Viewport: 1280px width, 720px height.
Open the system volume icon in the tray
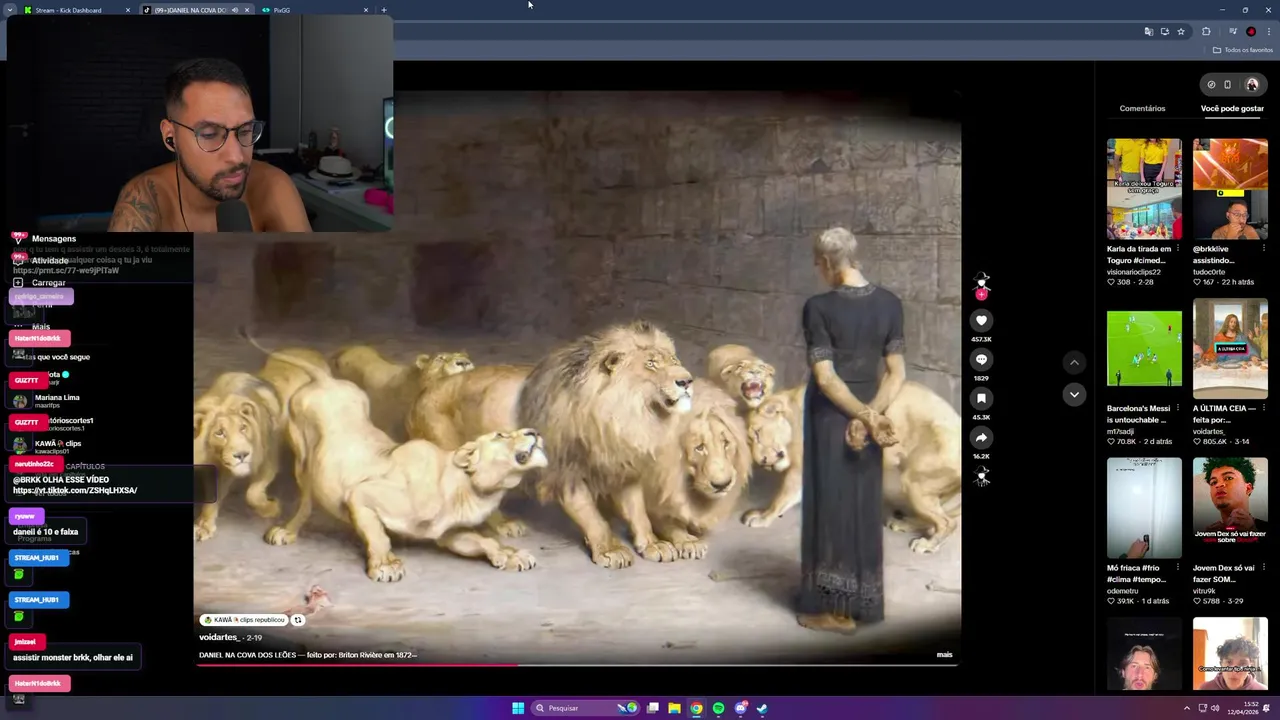pyautogui.click(x=1215, y=708)
